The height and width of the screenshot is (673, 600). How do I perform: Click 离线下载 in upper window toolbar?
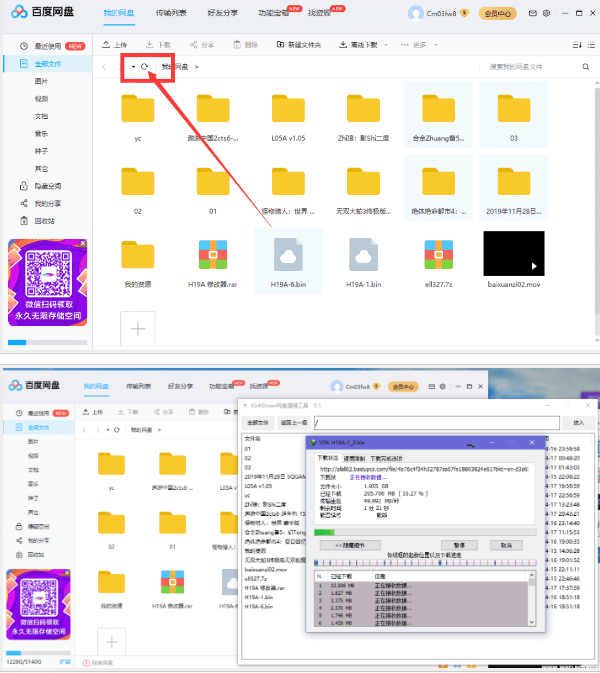point(358,45)
